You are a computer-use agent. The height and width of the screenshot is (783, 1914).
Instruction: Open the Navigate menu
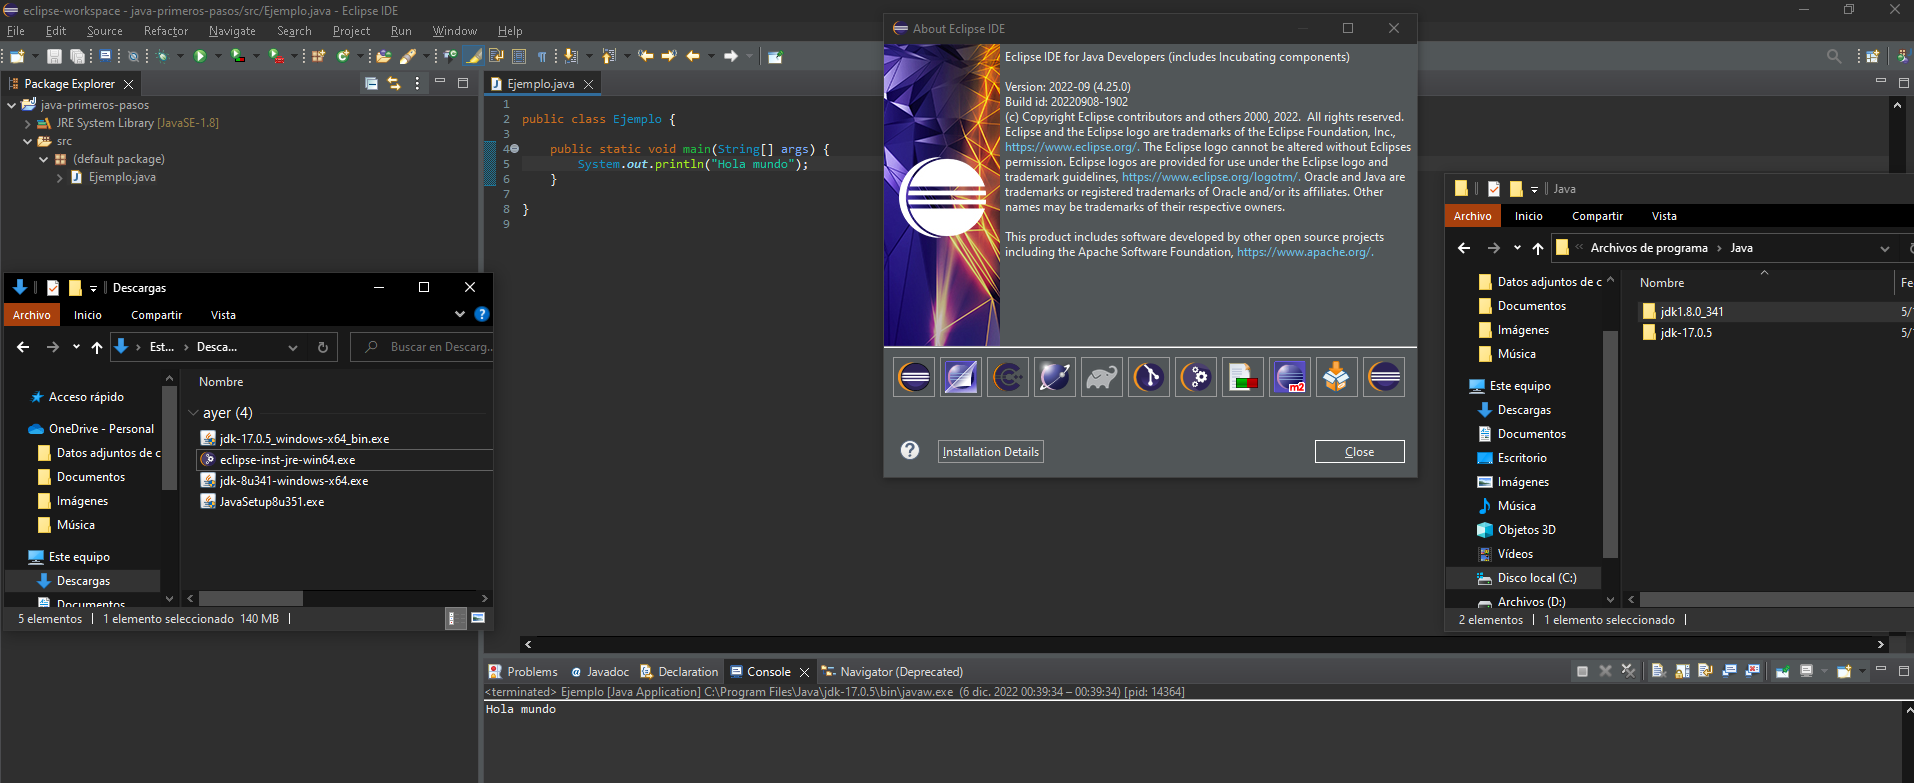point(232,31)
